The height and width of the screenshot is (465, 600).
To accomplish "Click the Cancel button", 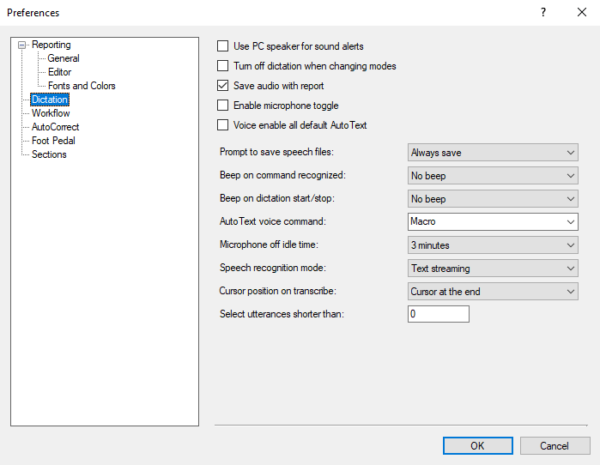I will pos(553,445).
